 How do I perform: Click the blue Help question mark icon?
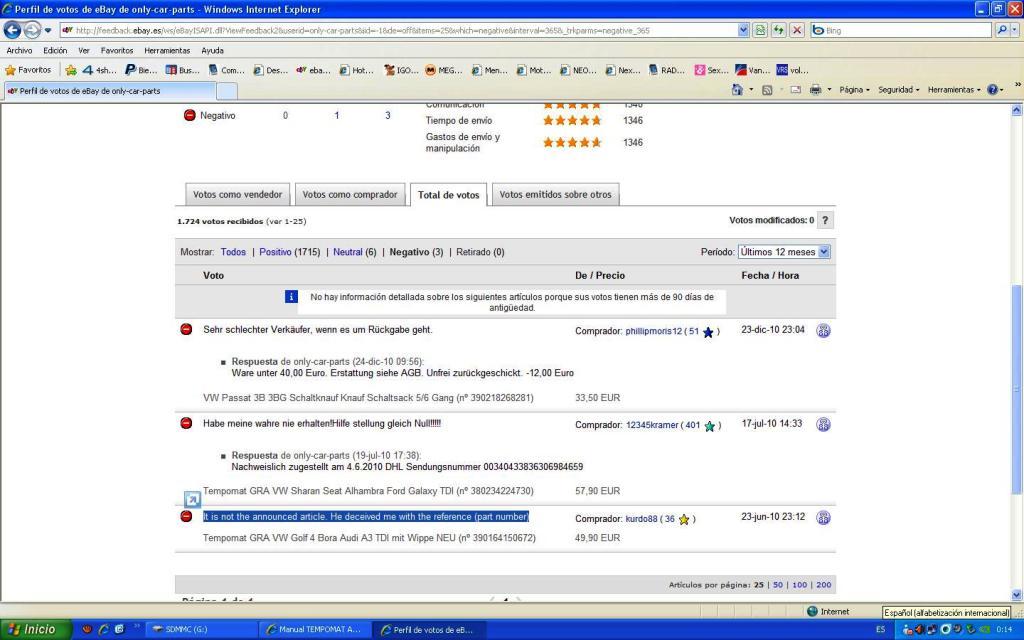(x=992, y=89)
